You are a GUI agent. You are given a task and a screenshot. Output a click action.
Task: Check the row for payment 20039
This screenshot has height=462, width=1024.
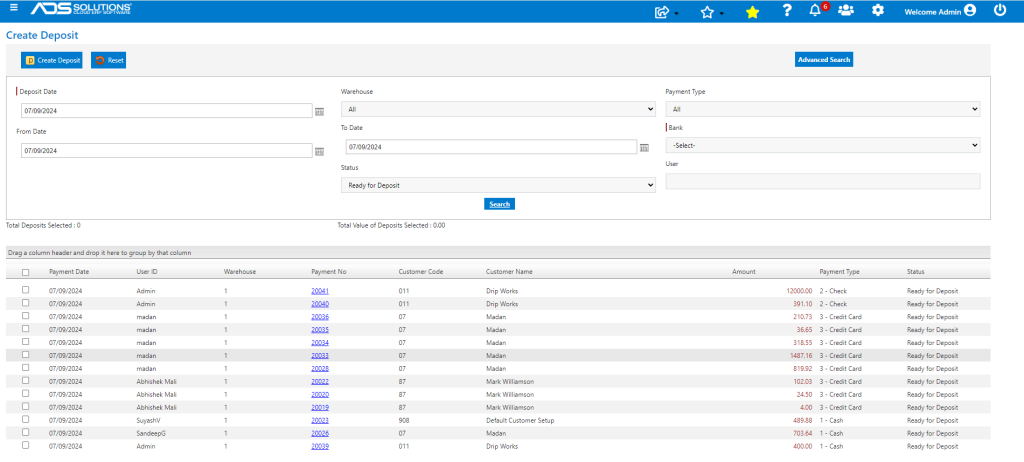tap(25, 445)
